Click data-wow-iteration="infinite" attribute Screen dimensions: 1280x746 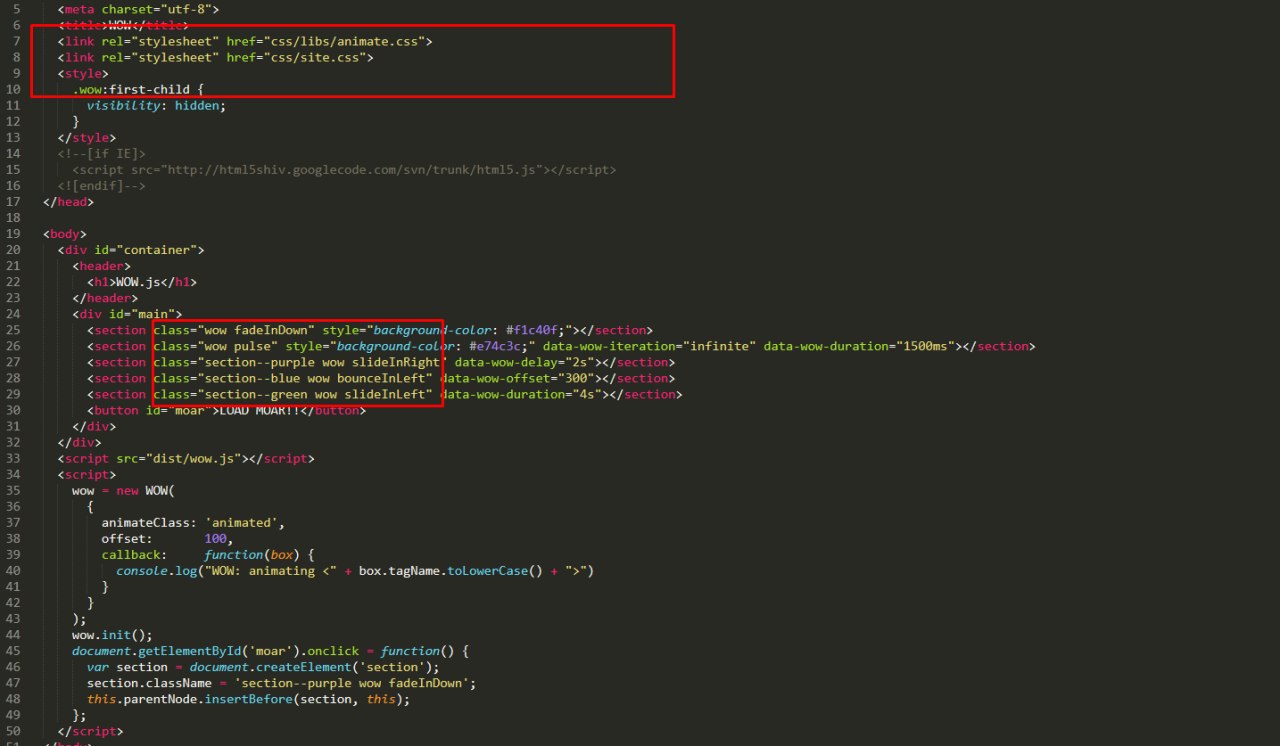647,345
